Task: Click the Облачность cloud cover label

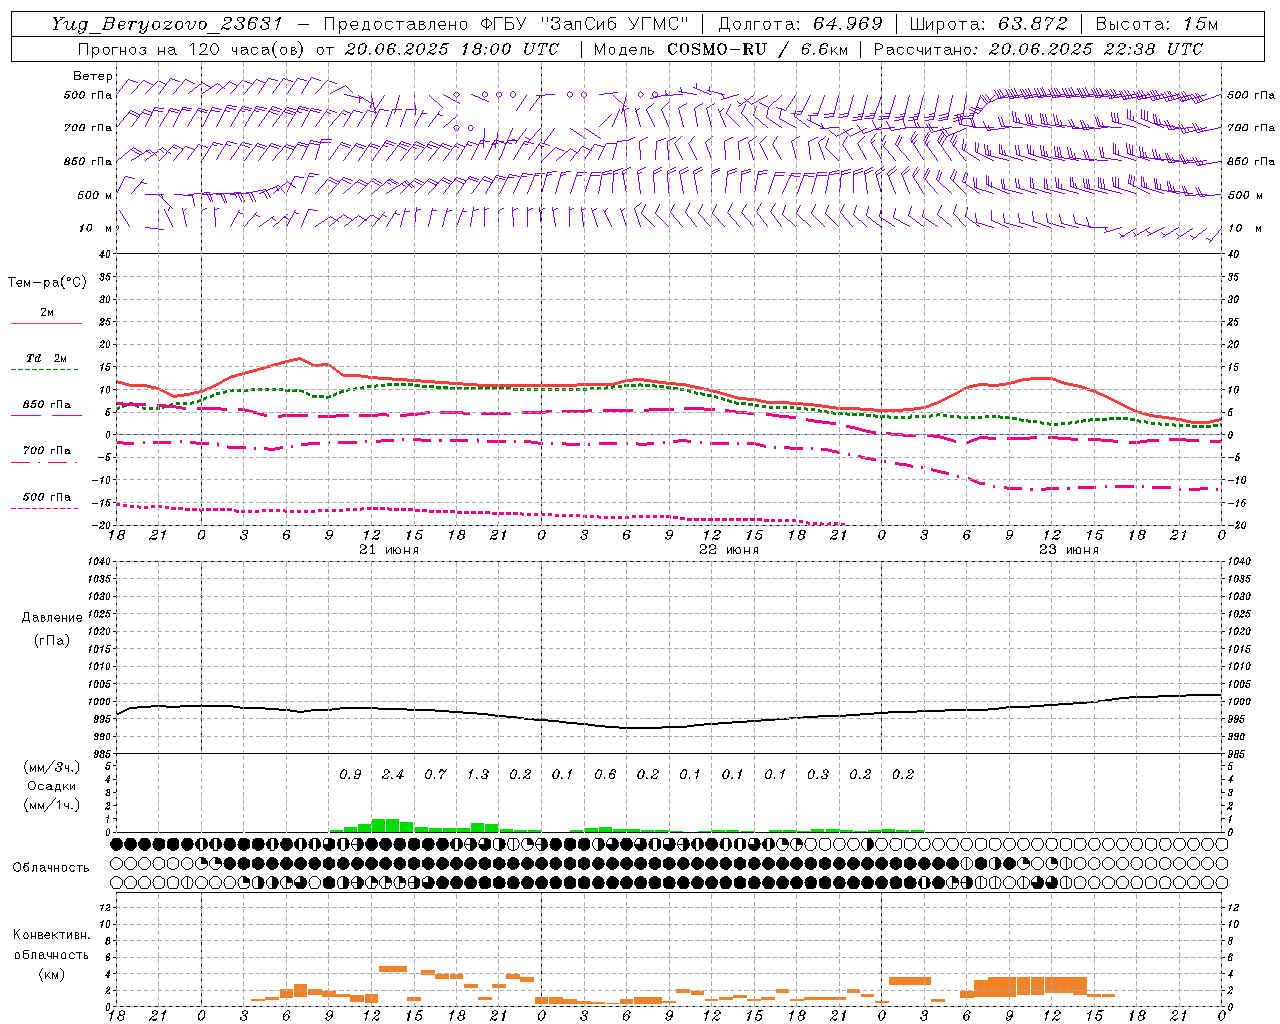Action: (x=51, y=868)
